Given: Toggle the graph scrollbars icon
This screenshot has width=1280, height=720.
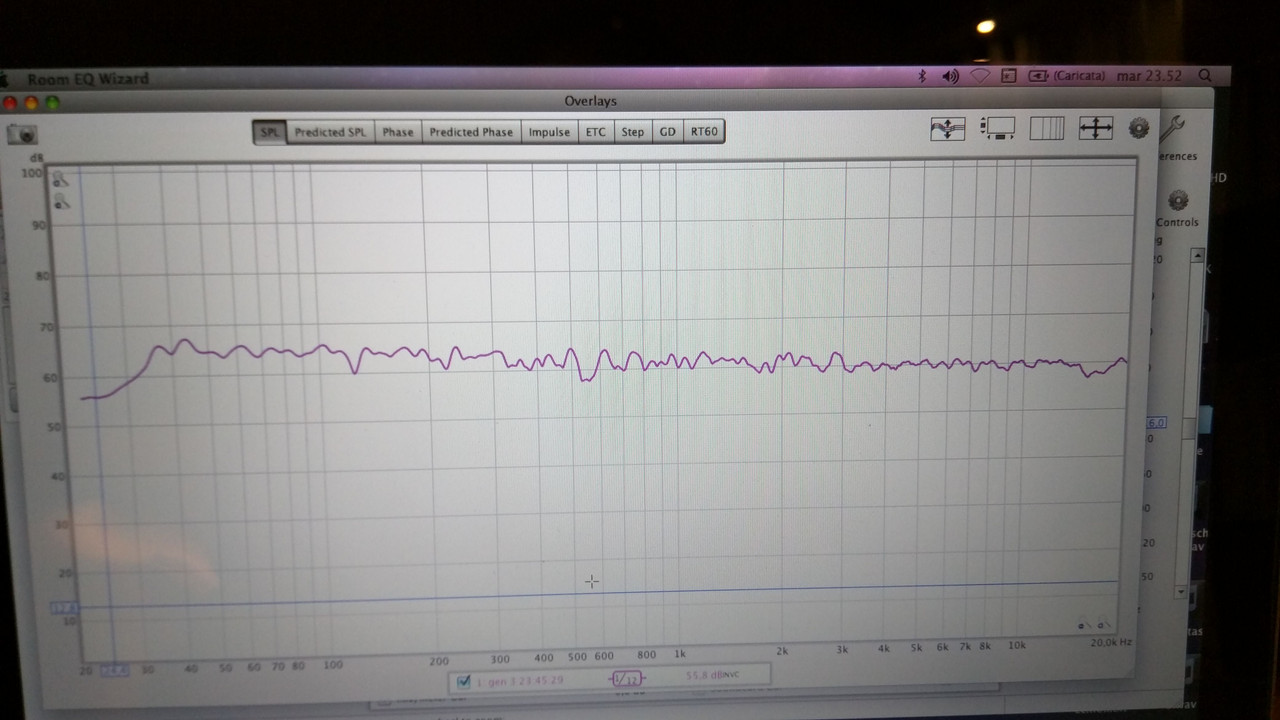Looking at the screenshot, I should tap(997, 128).
